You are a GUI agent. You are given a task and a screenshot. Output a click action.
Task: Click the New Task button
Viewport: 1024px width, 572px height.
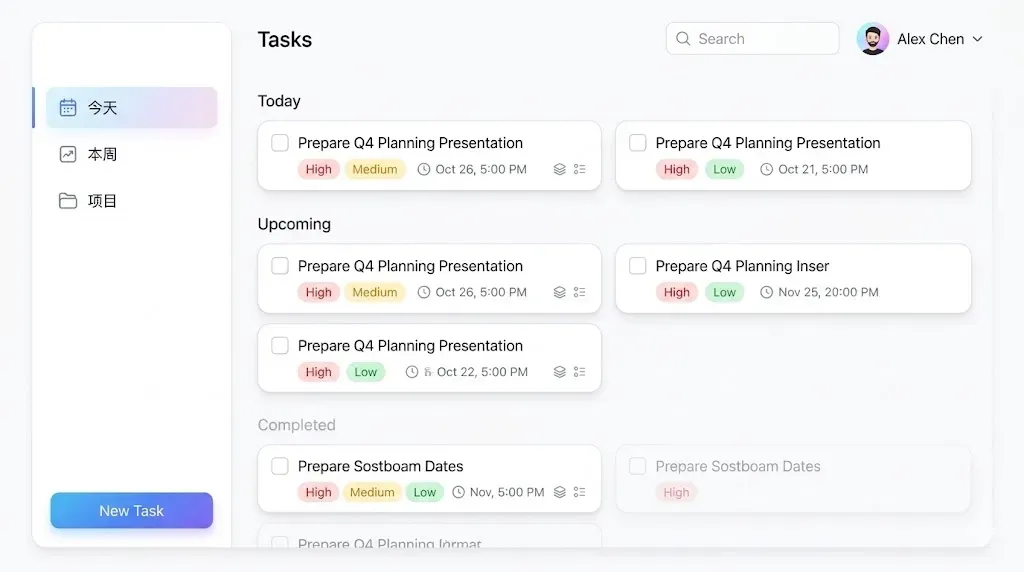coord(131,511)
